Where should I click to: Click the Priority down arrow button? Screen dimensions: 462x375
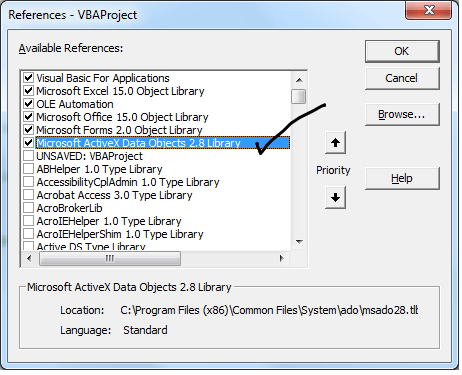pyautogui.click(x=335, y=197)
